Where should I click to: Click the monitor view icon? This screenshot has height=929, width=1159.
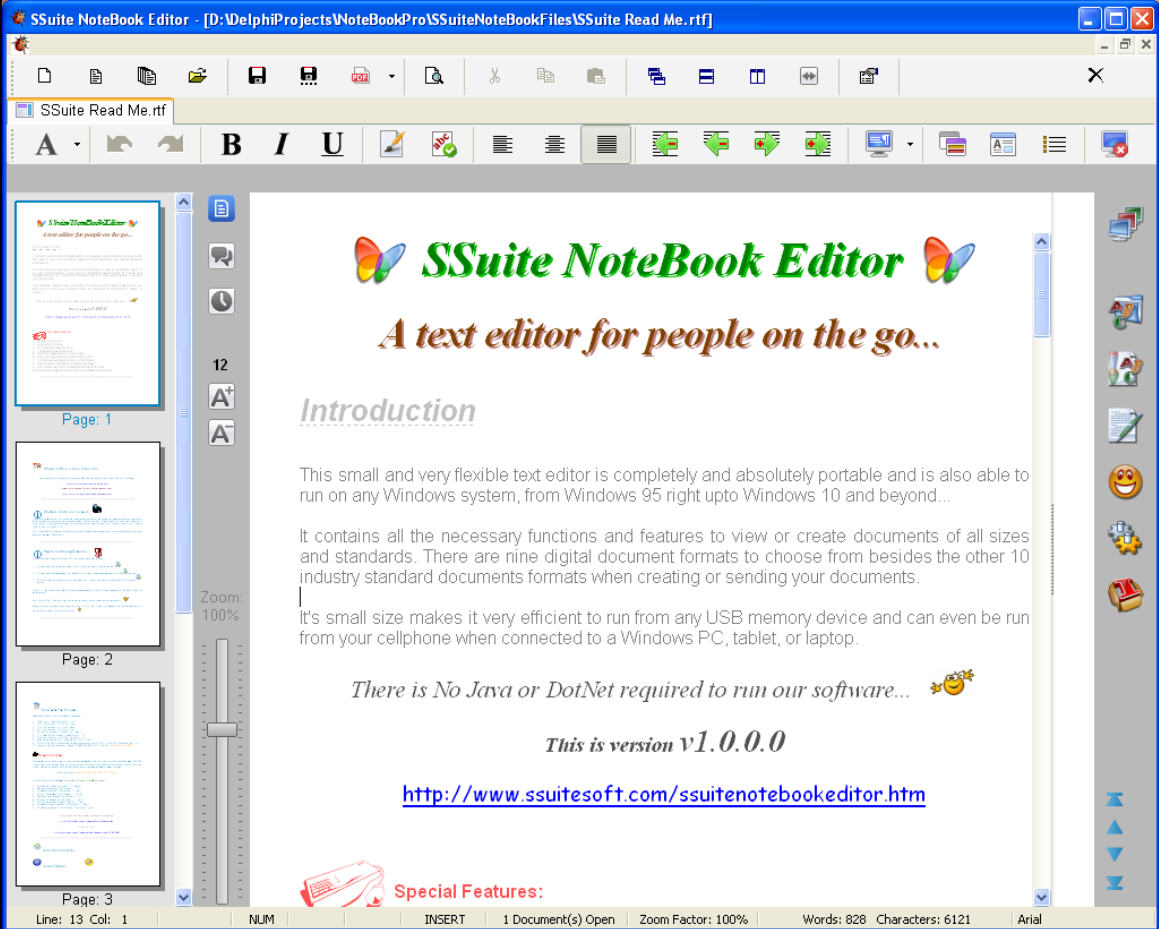(x=879, y=143)
